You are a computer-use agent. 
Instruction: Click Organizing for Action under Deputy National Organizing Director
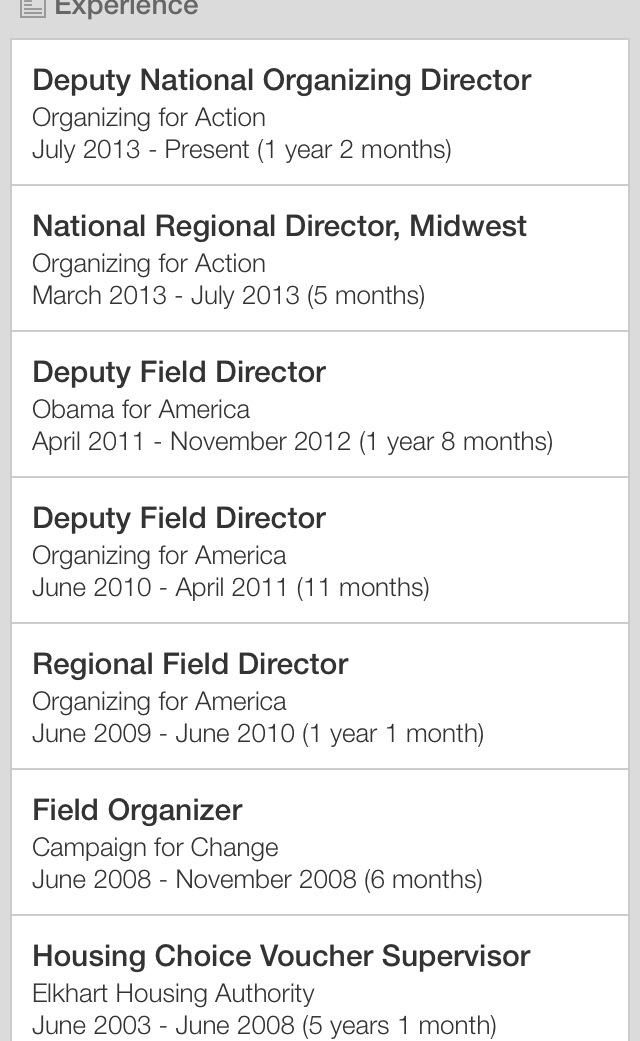click(x=149, y=117)
